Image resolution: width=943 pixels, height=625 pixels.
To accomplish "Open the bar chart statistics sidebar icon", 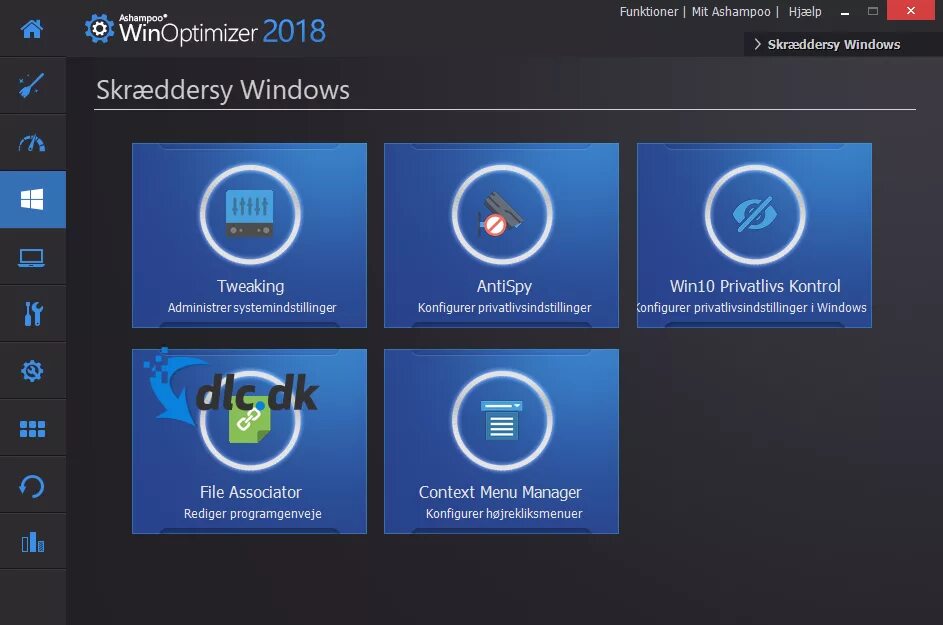I will 32,541.
